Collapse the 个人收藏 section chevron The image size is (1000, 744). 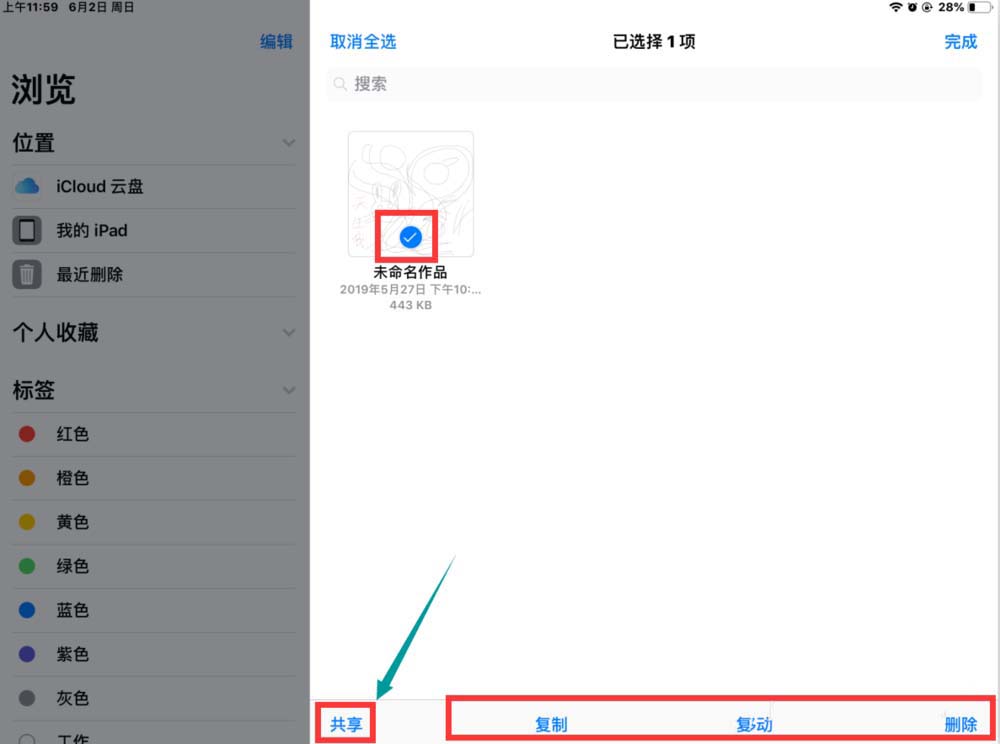coord(289,333)
